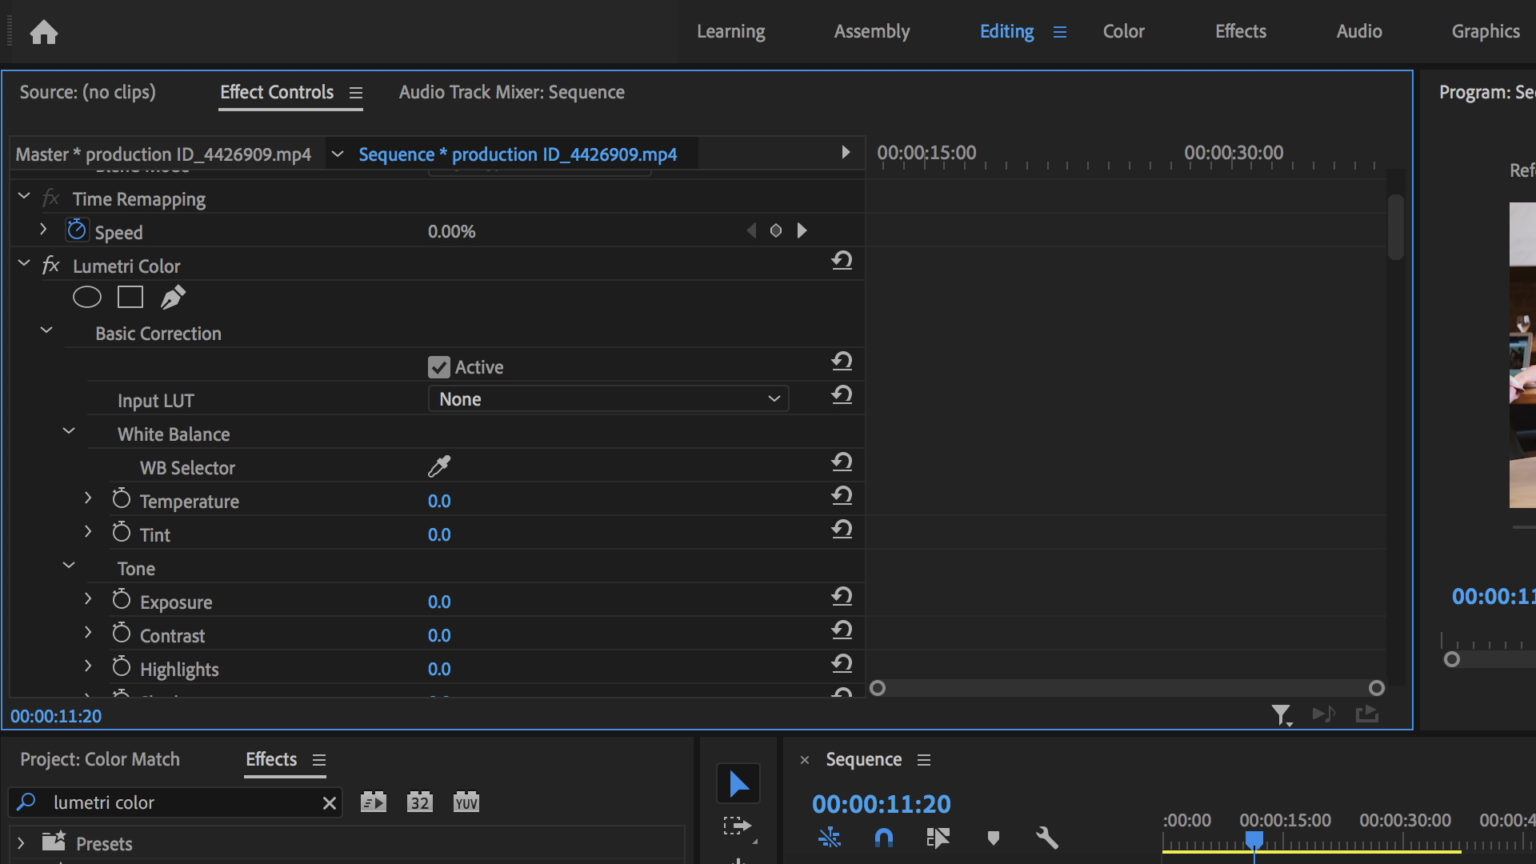1536x864 pixels.
Task: Pick the WB Selector eyedropper
Action: click(441, 465)
